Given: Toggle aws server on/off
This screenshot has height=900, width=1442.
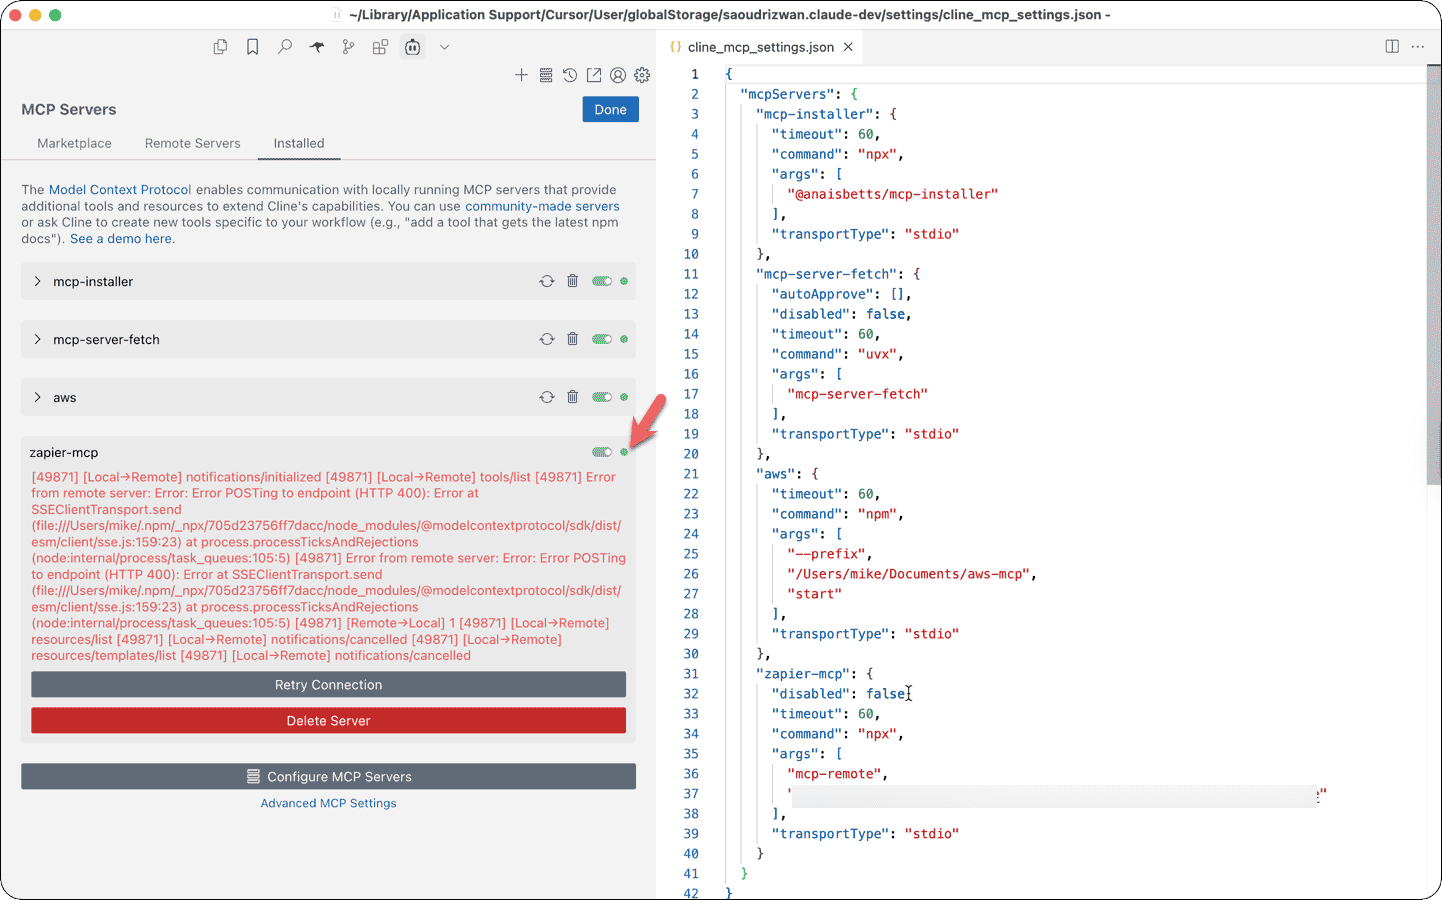Looking at the screenshot, I should click(602, 397).
